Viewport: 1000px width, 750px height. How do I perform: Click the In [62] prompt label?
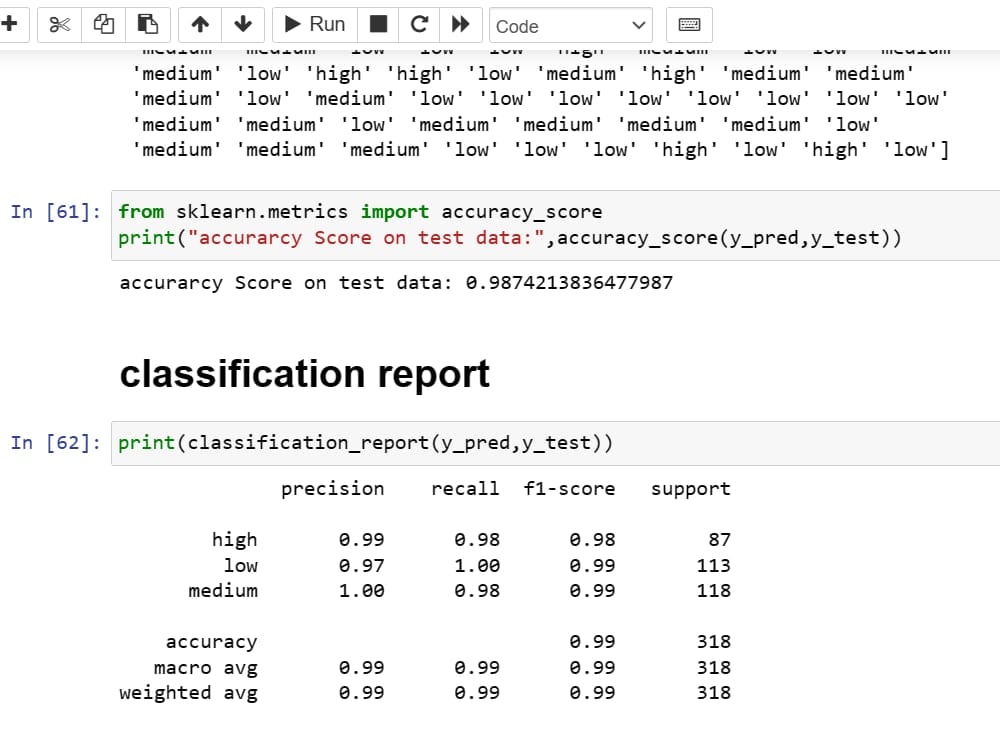click(x=56, y=442)
